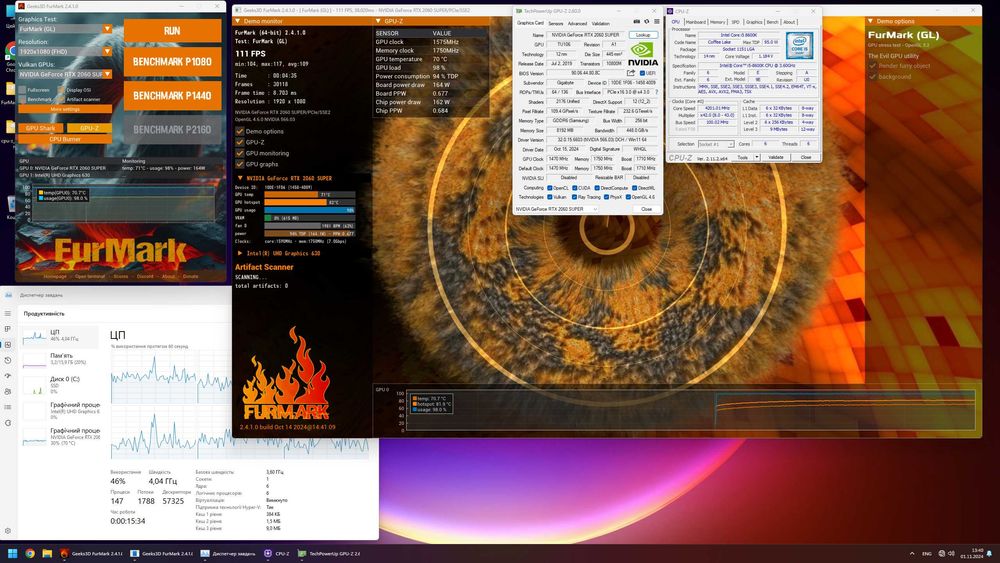Switch to Advanced tab in GPU-Z

(x=577, y=23)
